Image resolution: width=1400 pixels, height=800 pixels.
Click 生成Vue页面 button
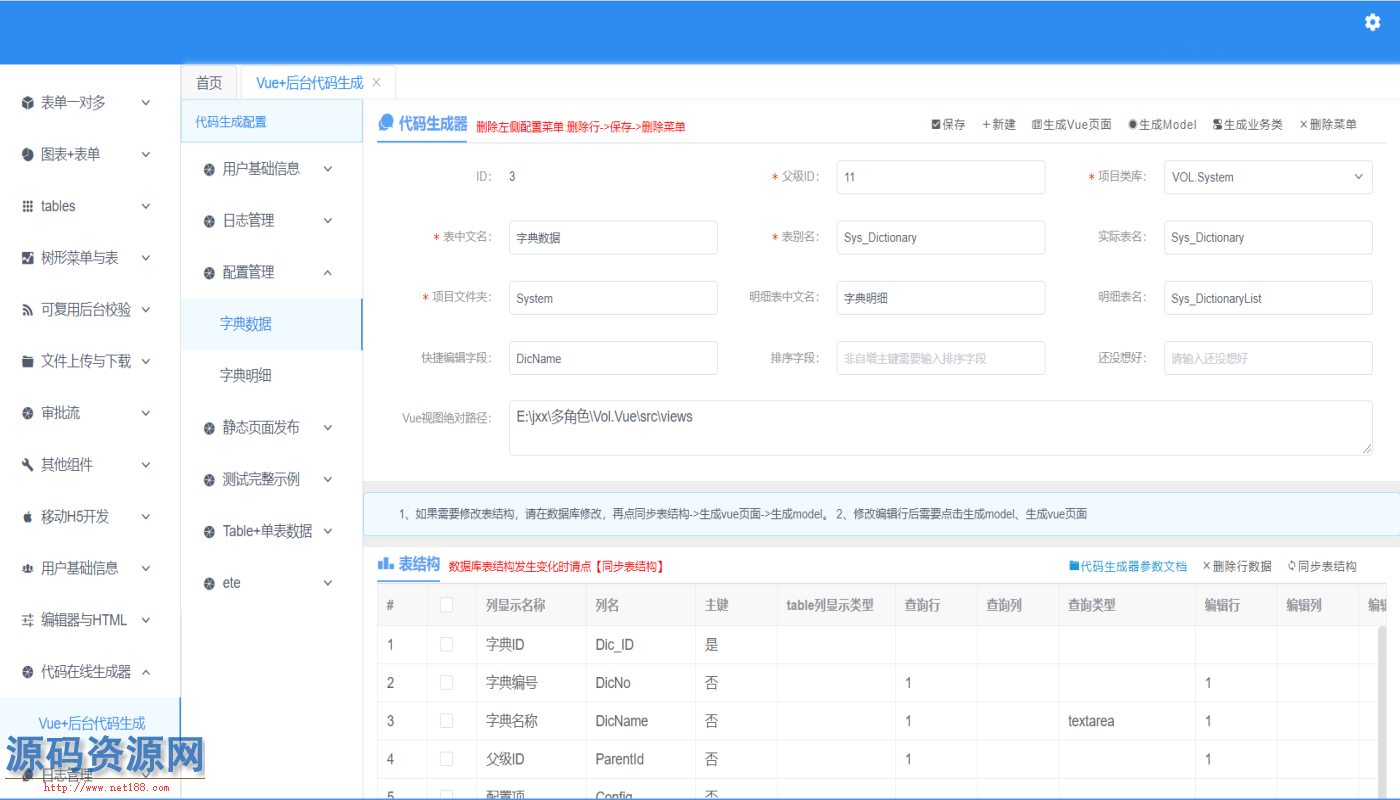1071,125
